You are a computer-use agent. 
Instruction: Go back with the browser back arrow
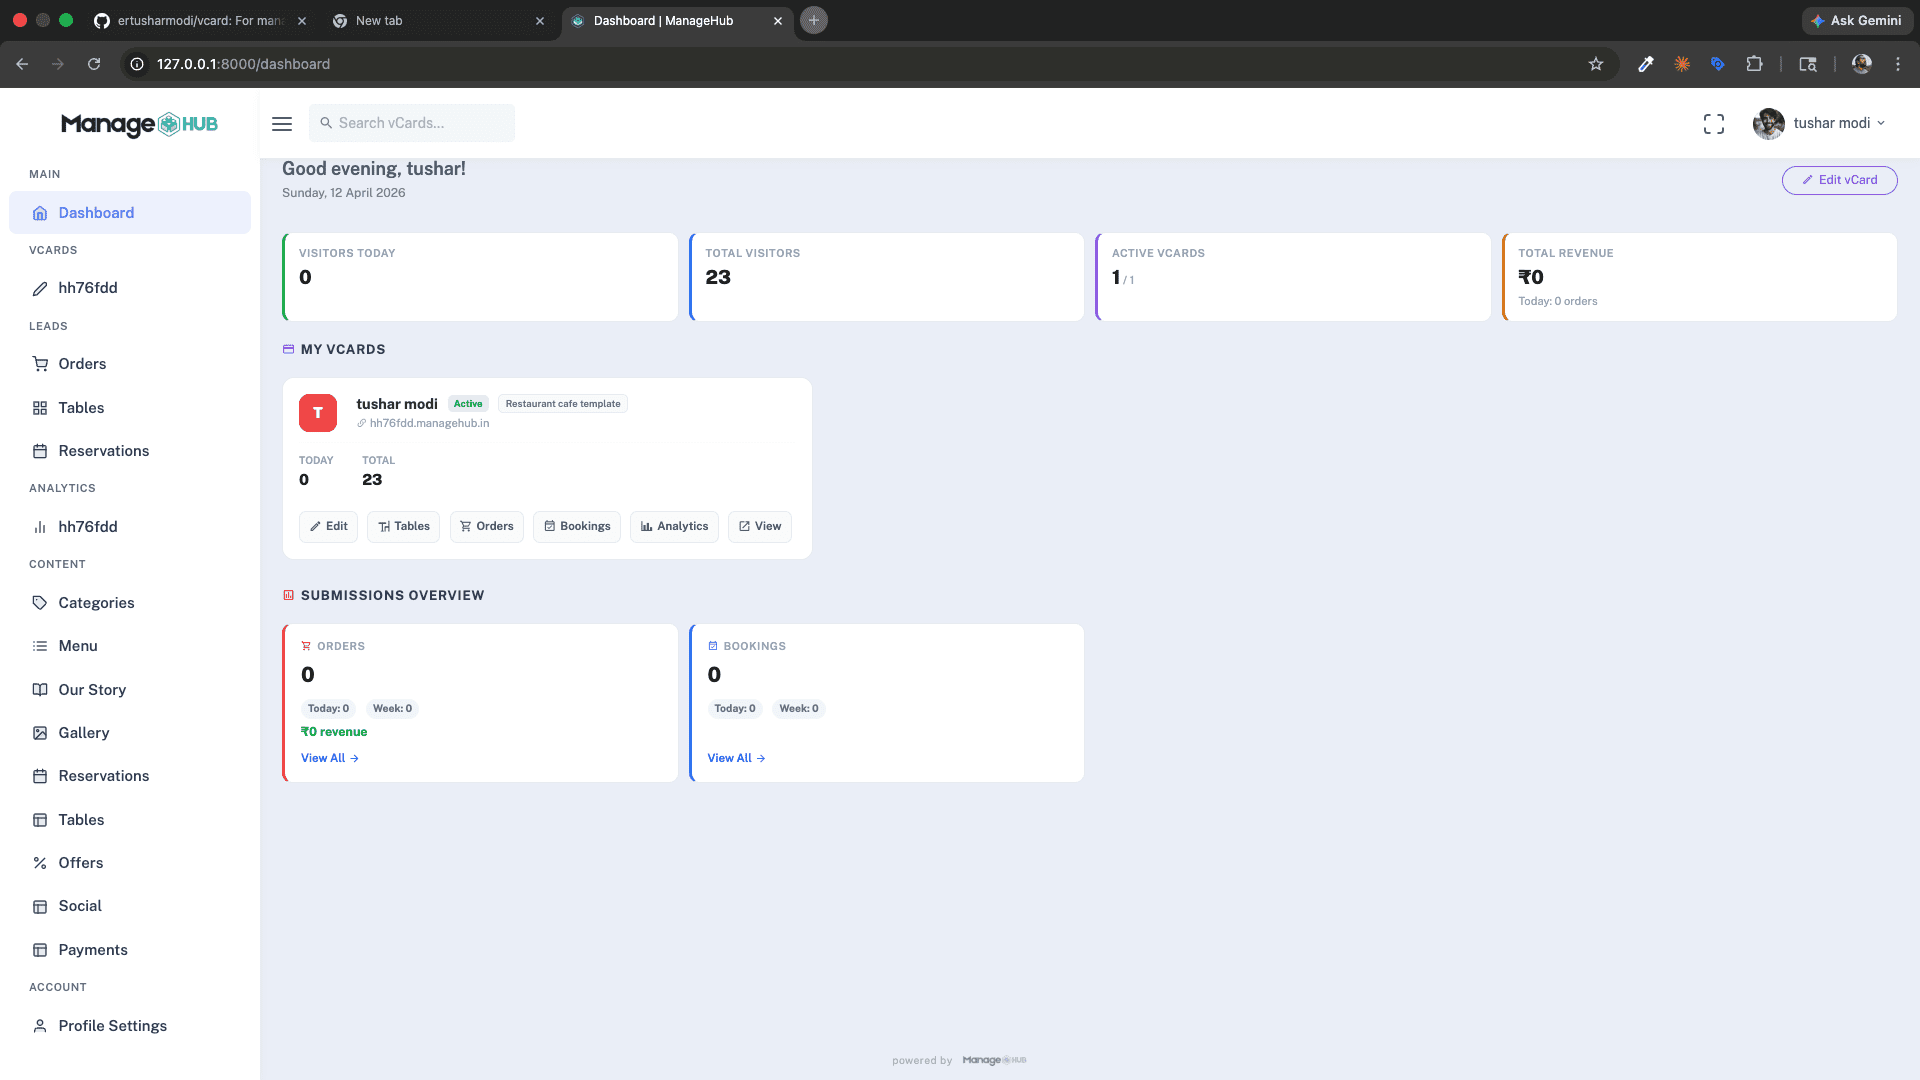(22, 64)
